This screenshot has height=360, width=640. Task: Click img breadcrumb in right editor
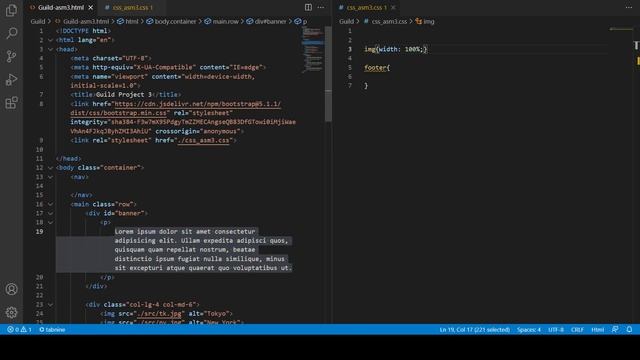coord(425,21)
